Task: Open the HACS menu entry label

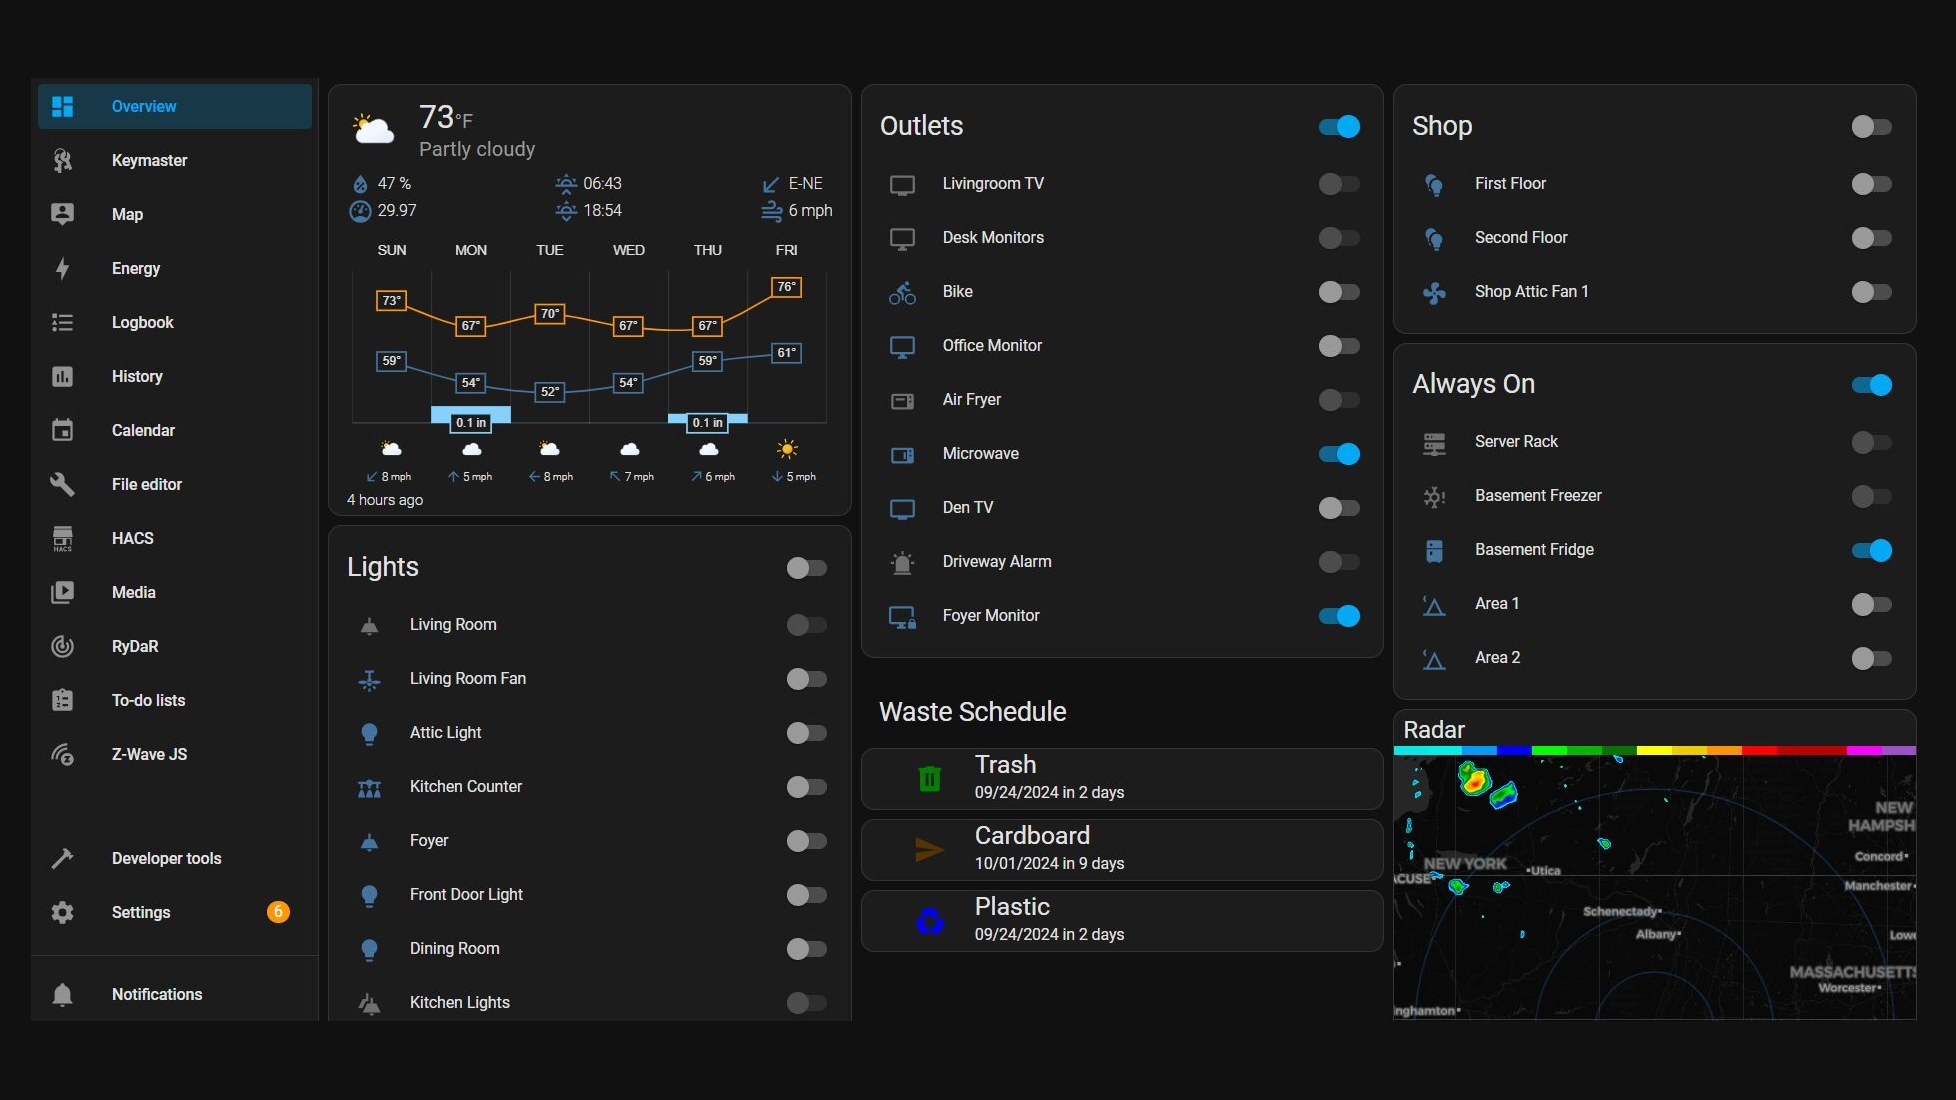Action: (x=133, y=538)
